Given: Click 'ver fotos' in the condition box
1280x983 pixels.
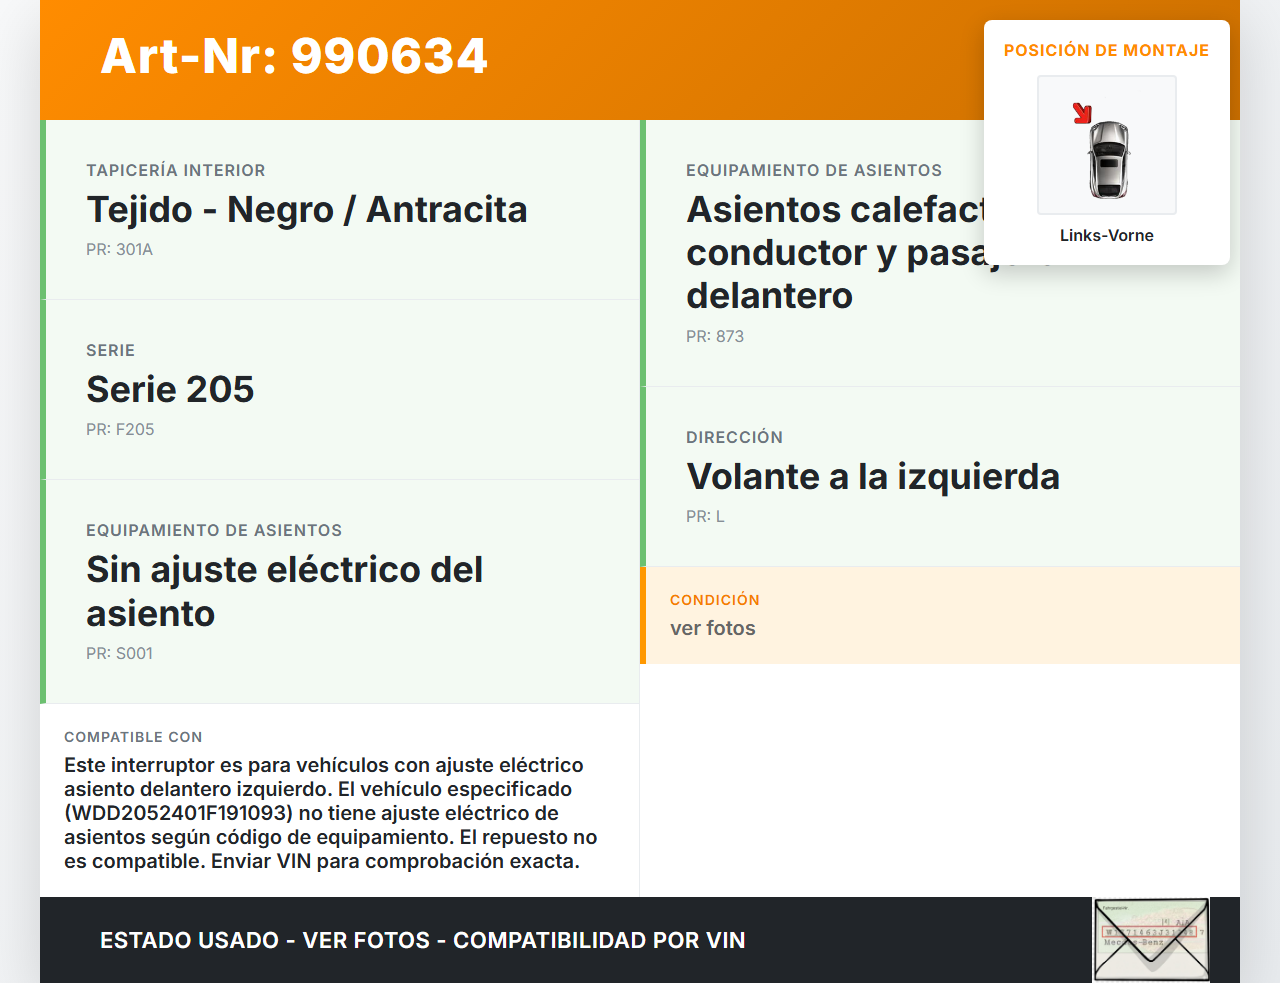Looking at the screenshot, I should 713,628.
